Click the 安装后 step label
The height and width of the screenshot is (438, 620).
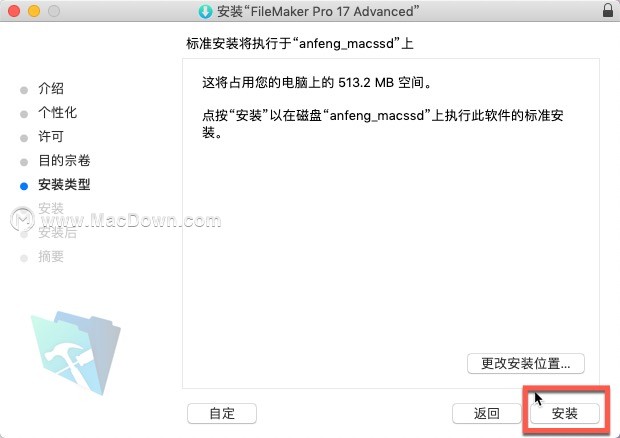coord(57,232)
